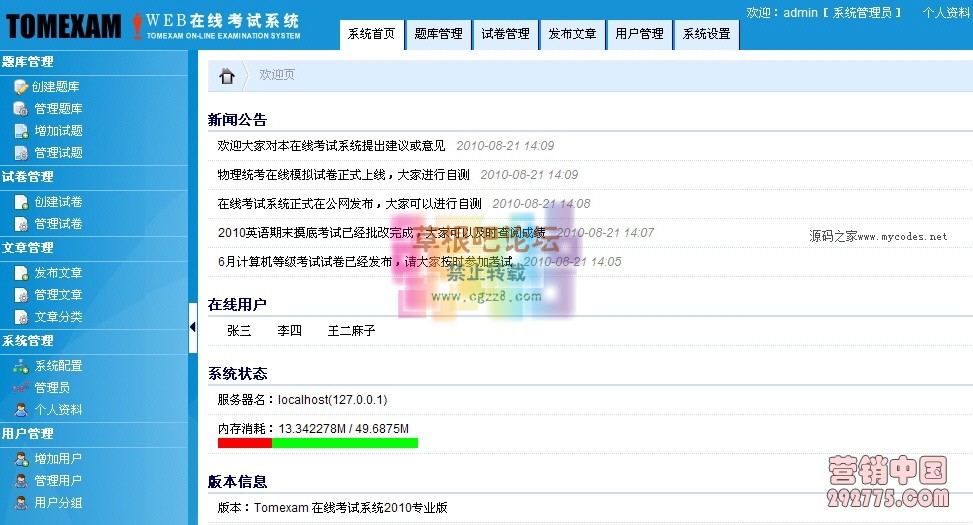Open news 在线考试系统正式在公网发布

tap(349, 204)
